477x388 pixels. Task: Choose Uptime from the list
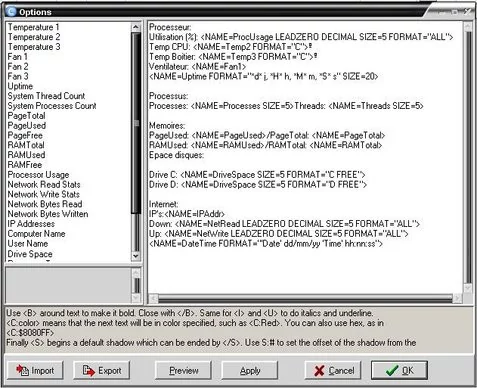pyautogui.click(x=20, y=86)
